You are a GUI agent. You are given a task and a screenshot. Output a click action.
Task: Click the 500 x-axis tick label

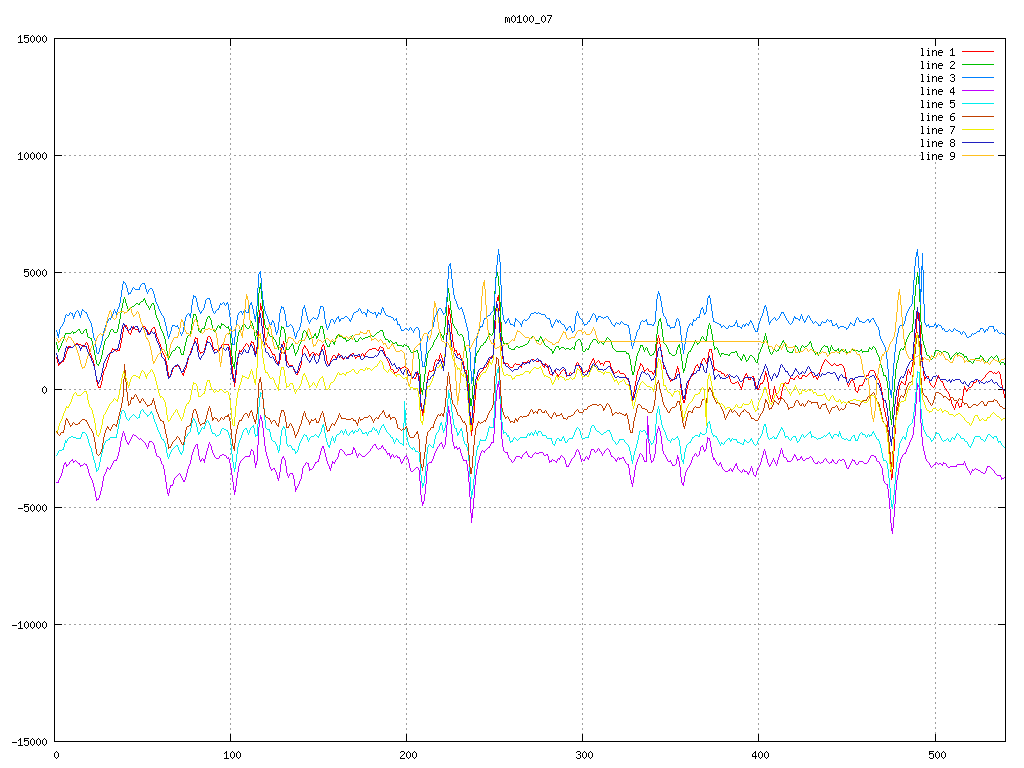tap(934, 755)
